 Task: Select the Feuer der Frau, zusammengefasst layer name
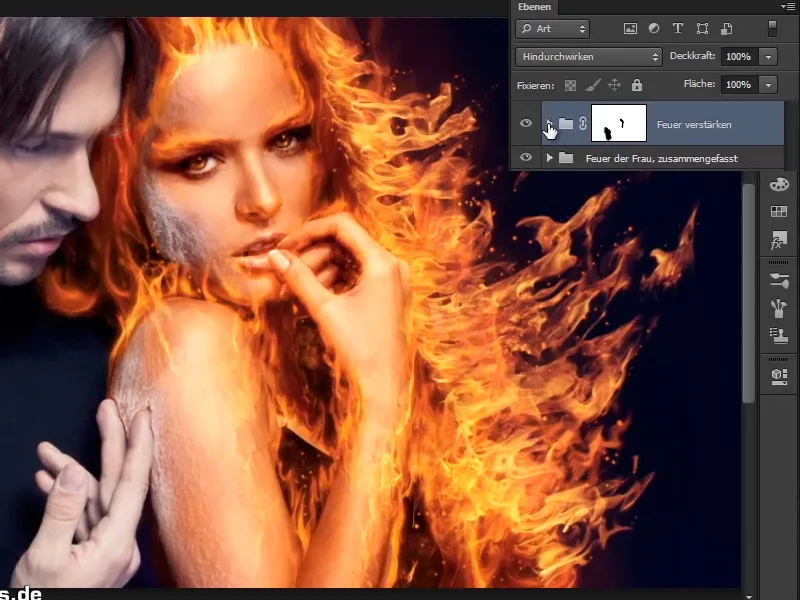[661, 159]
